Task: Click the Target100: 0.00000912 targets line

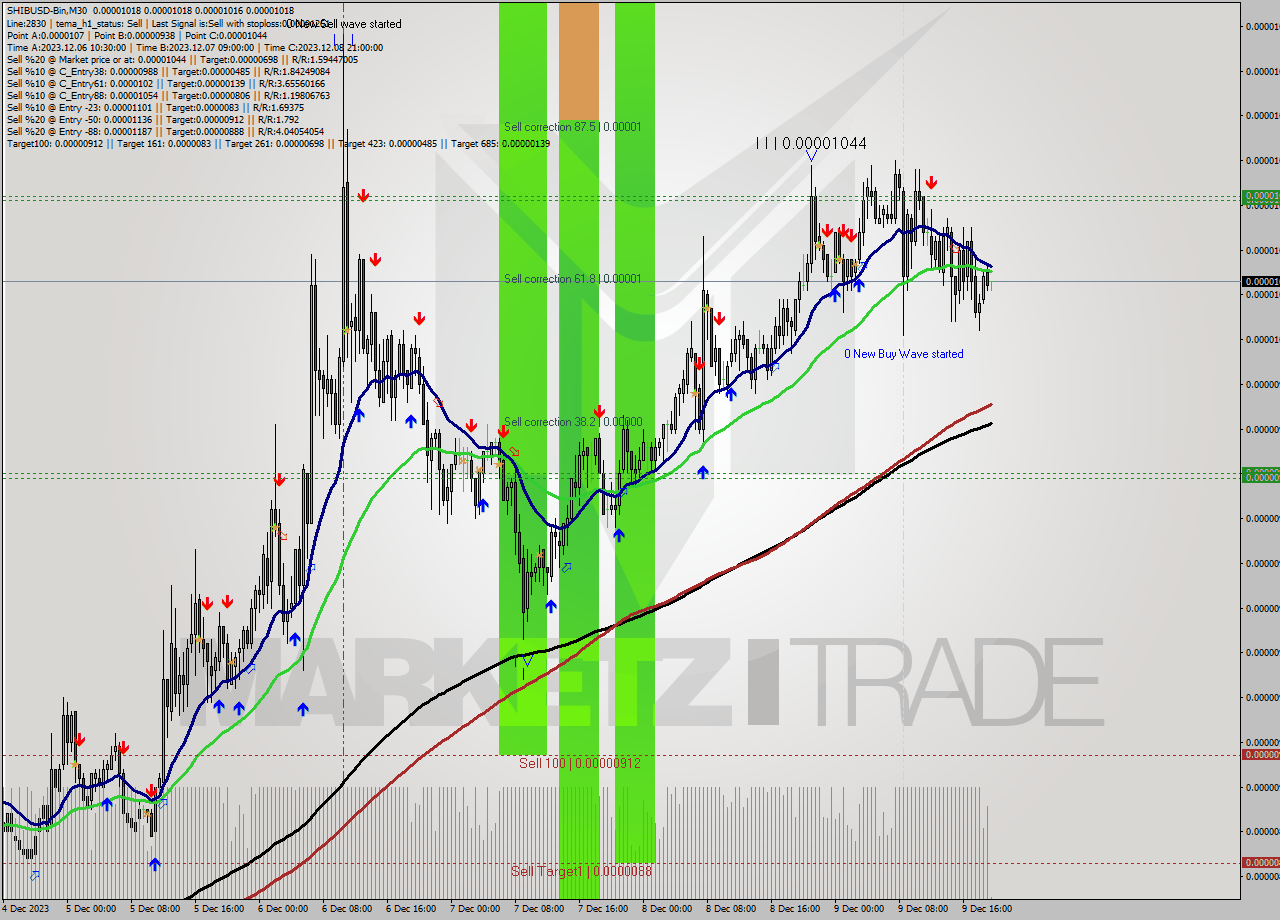Action: tap(278, 143)
